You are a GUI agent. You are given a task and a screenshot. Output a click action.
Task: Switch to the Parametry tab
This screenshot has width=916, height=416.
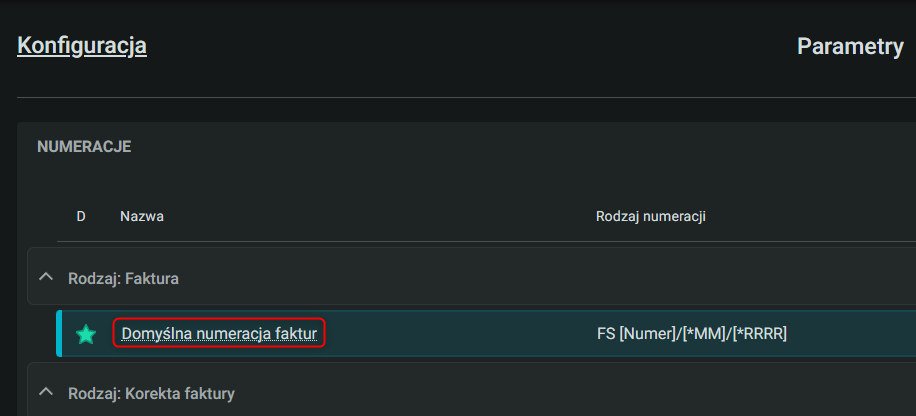(850, 46)
